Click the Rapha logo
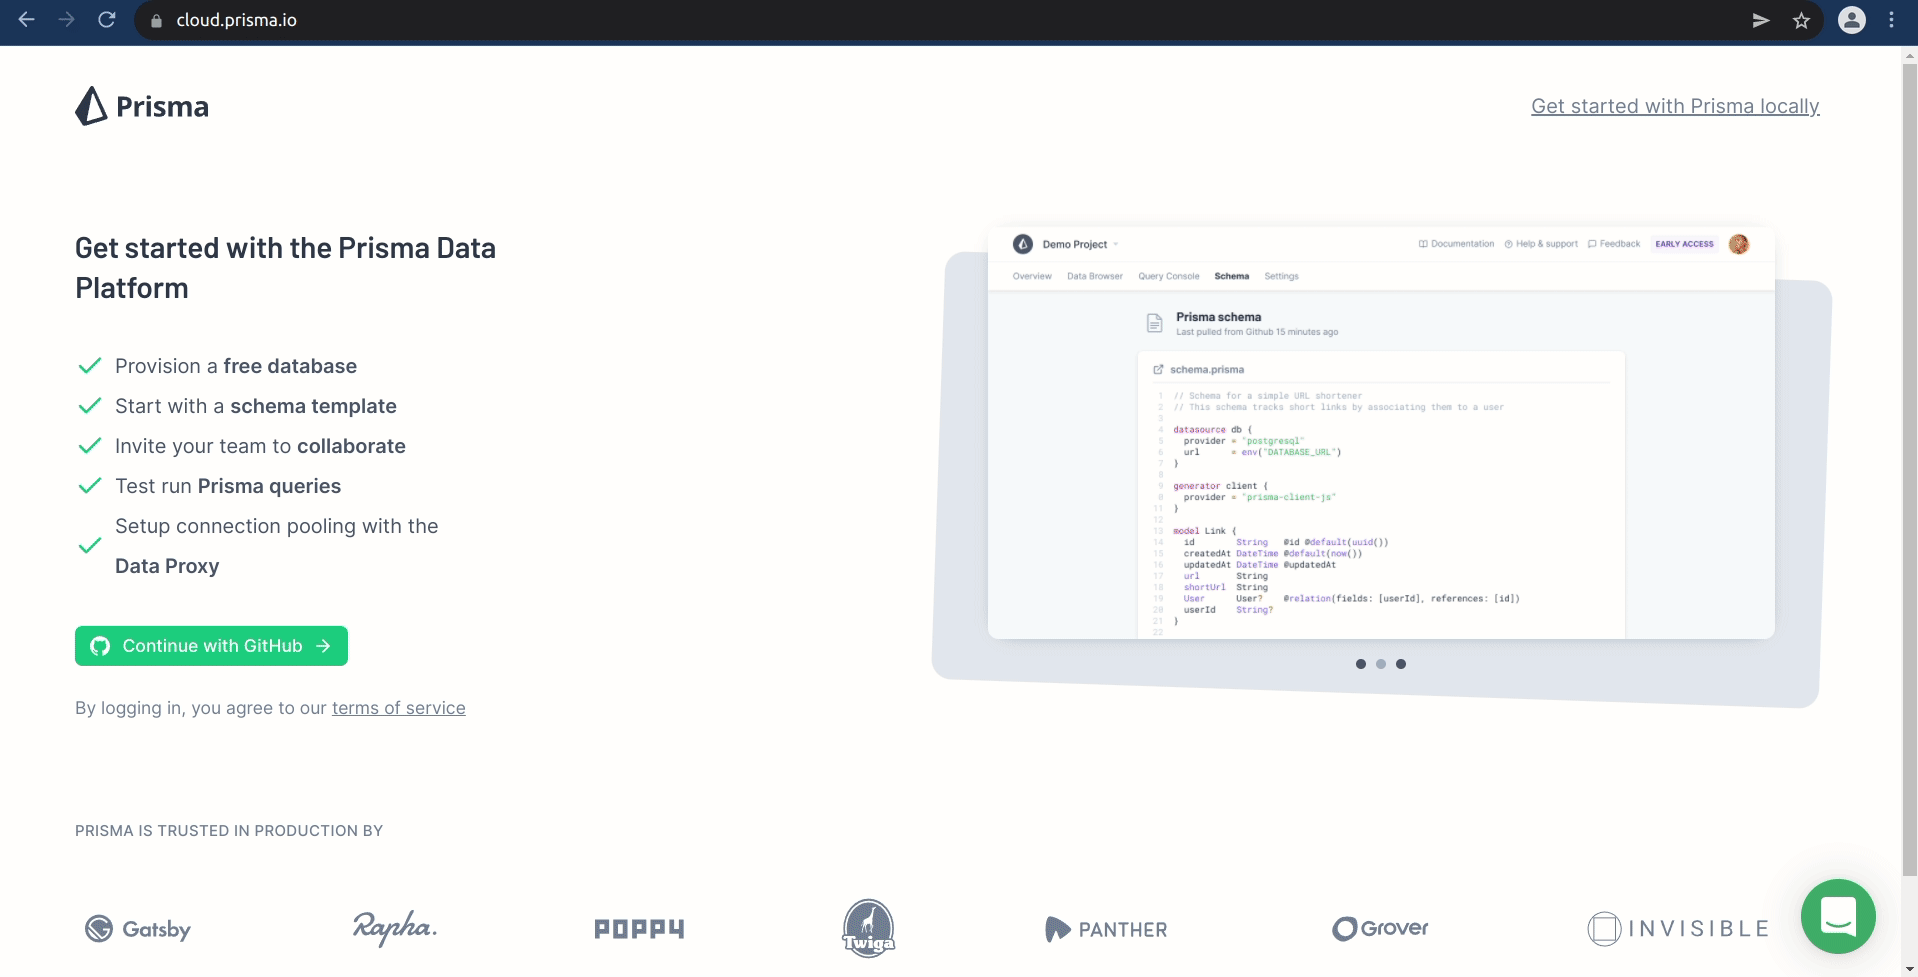The width and height of the screenshot is (1918, 977). (395, 928)
